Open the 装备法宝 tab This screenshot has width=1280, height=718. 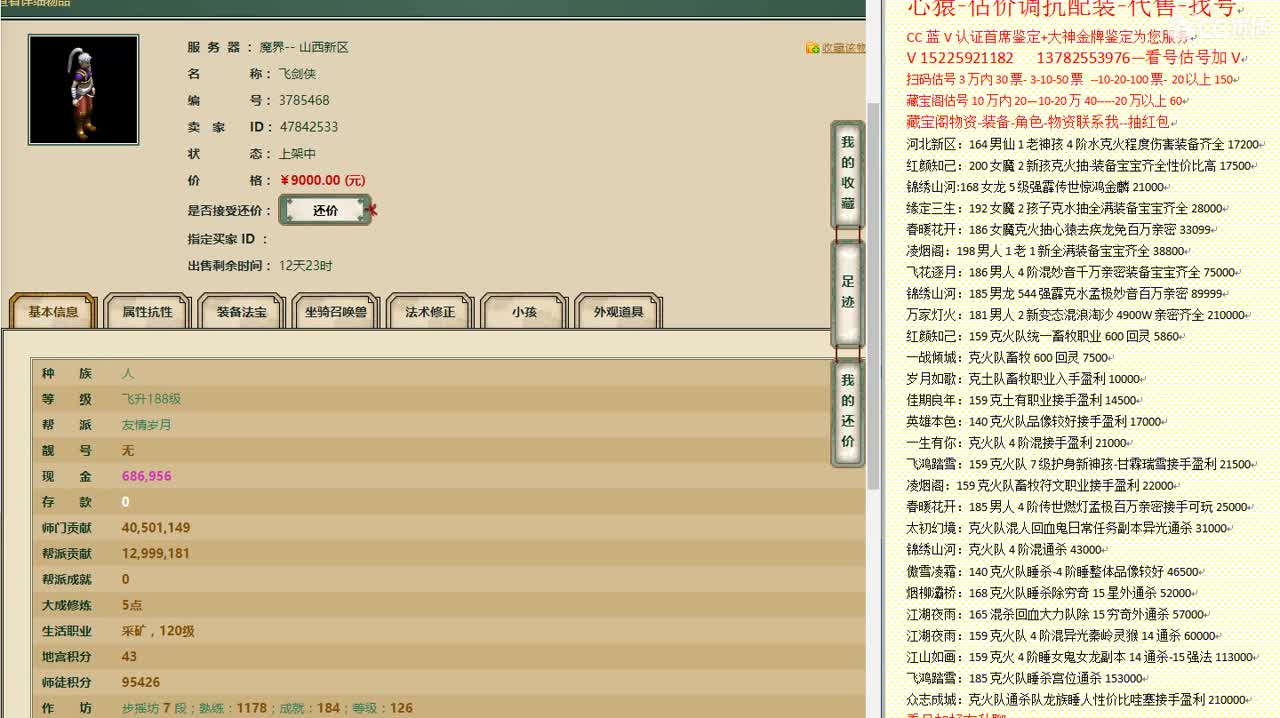pos(241,312)
